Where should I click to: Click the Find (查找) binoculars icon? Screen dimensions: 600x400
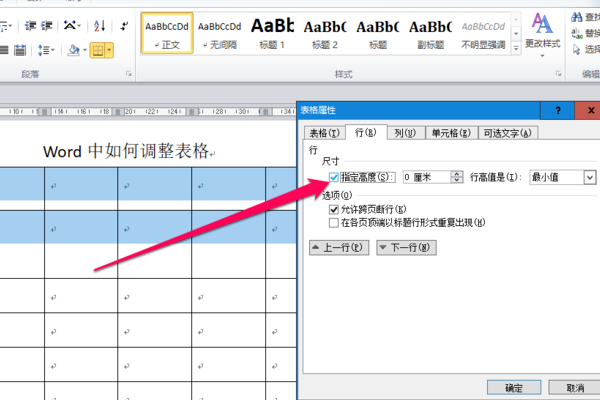577,17
